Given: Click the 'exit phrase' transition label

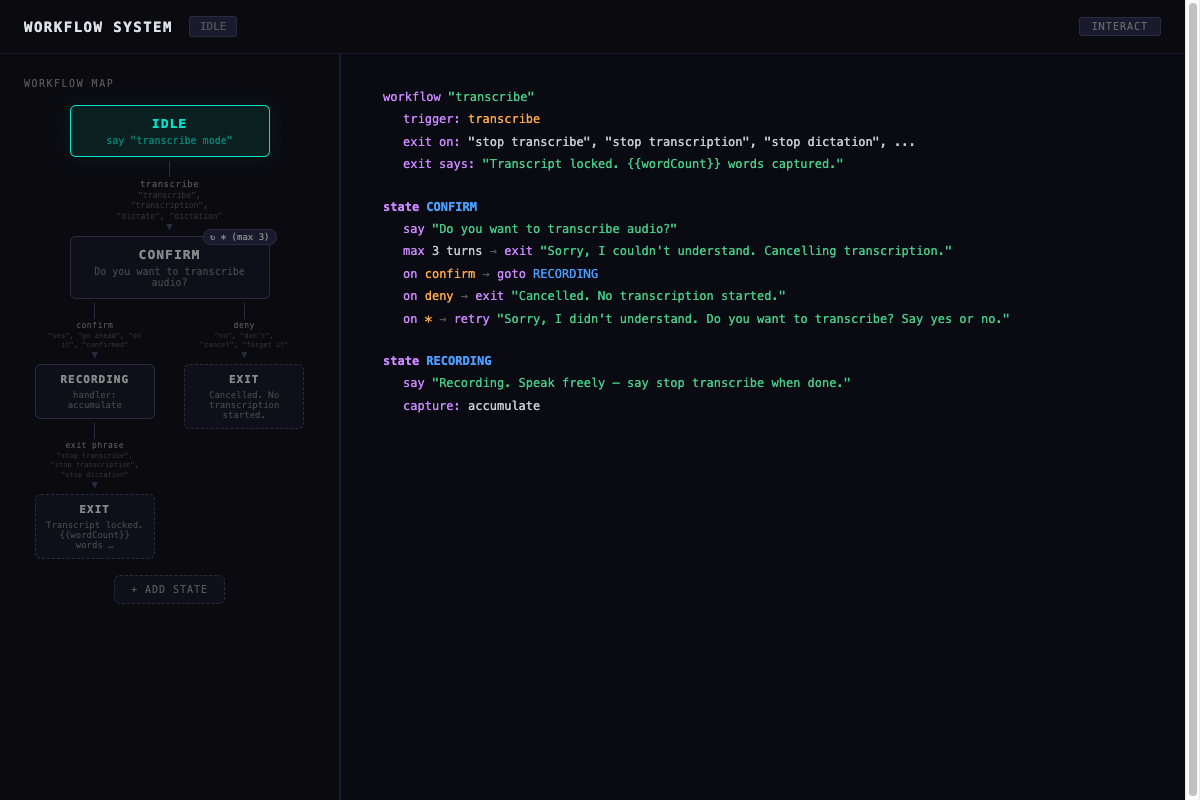Looking at the screenshot, I should point(95,445).
